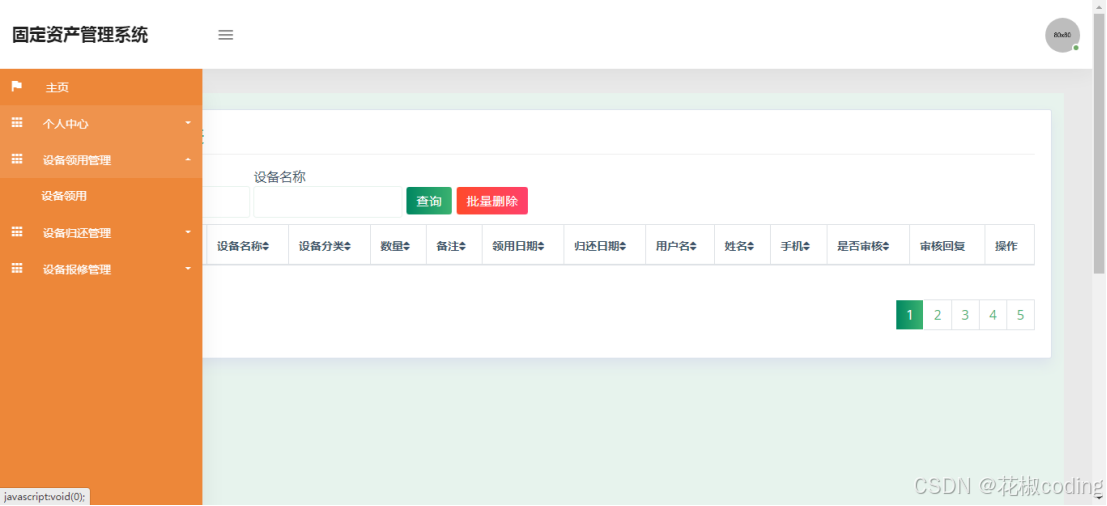Click the flag icon beside 主页
Image resolution: width=1107 pixels, height=506 pixels.
coord(17,87)
